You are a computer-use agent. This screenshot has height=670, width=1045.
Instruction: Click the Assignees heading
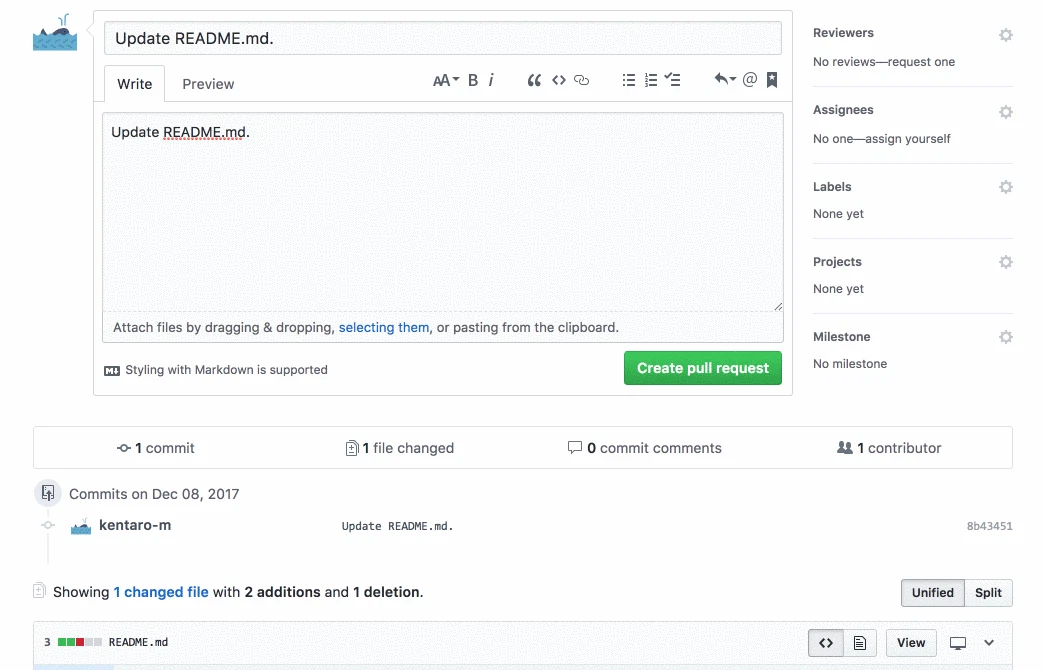[x=843, y=110]
